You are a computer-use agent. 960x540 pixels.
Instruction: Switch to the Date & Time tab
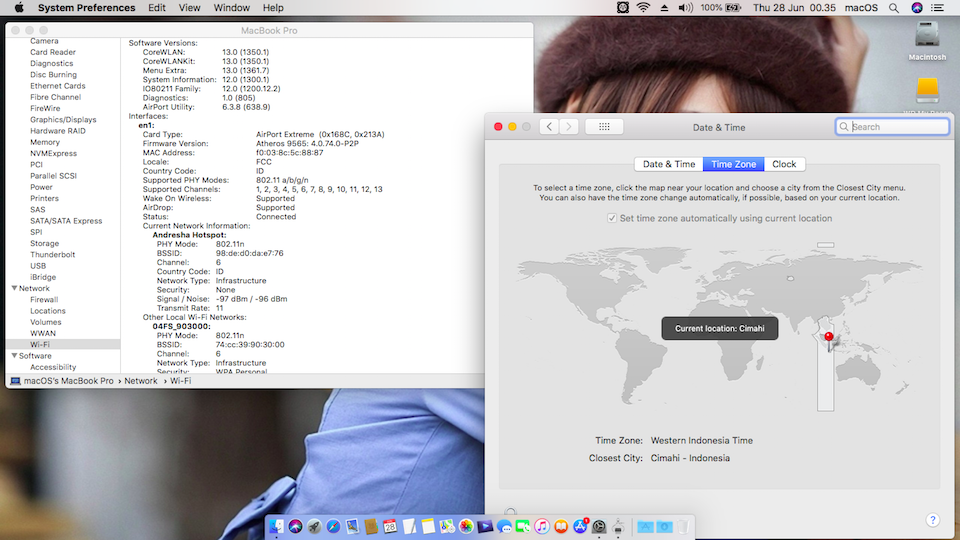pos(669,164)
